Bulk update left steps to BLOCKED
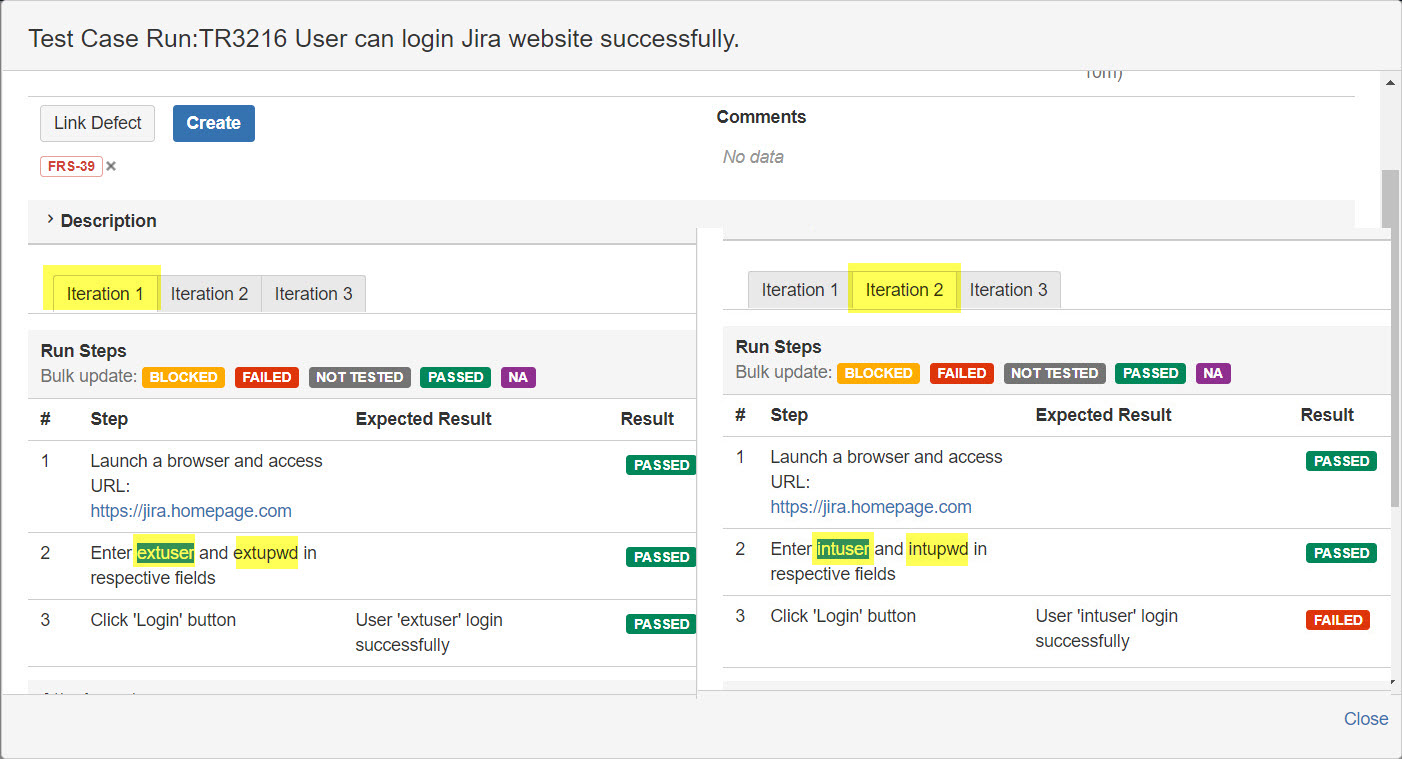The image size is (1402, 759). [183, 377]
